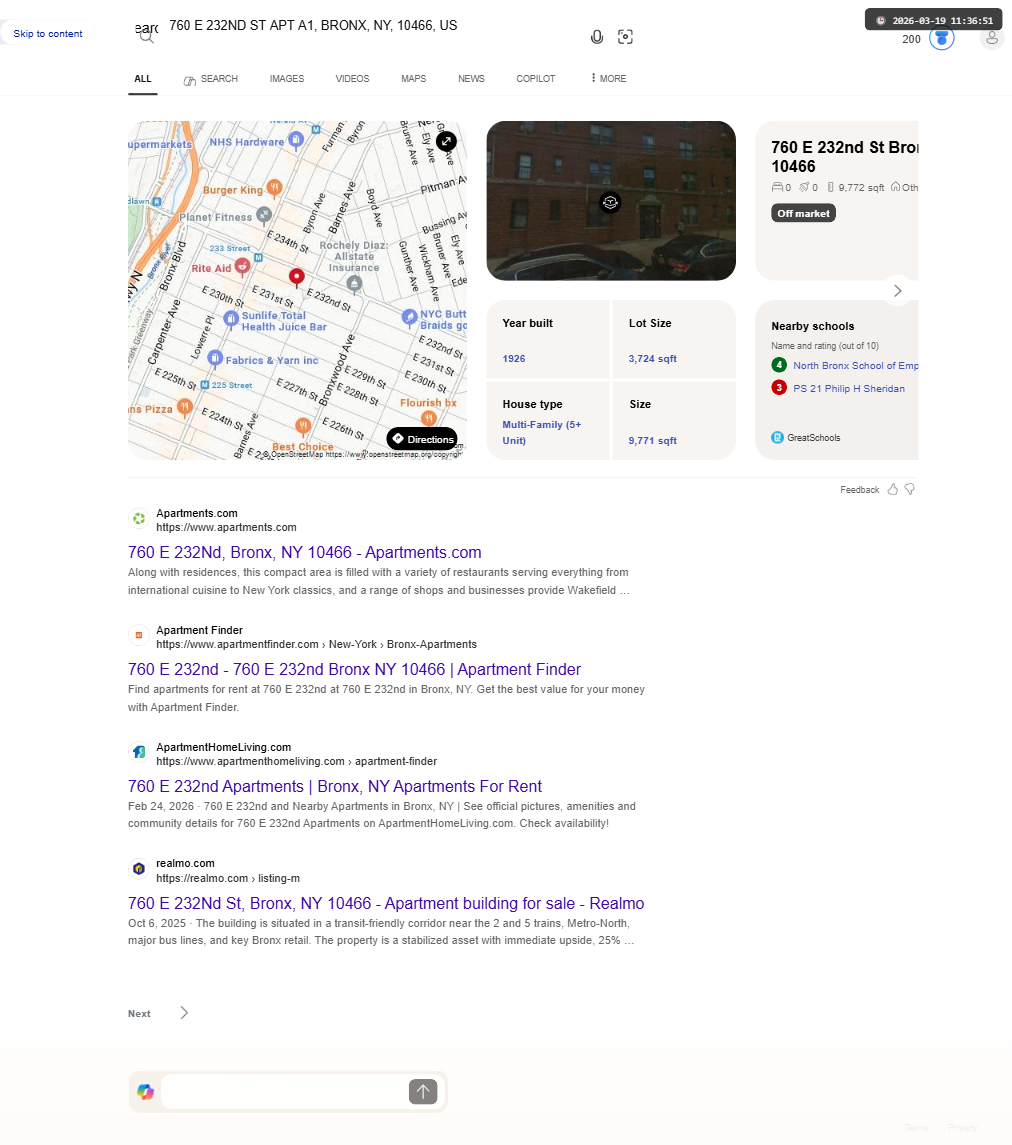Select Burger King marker on map
The image size is (1012, 1145).
274,188
